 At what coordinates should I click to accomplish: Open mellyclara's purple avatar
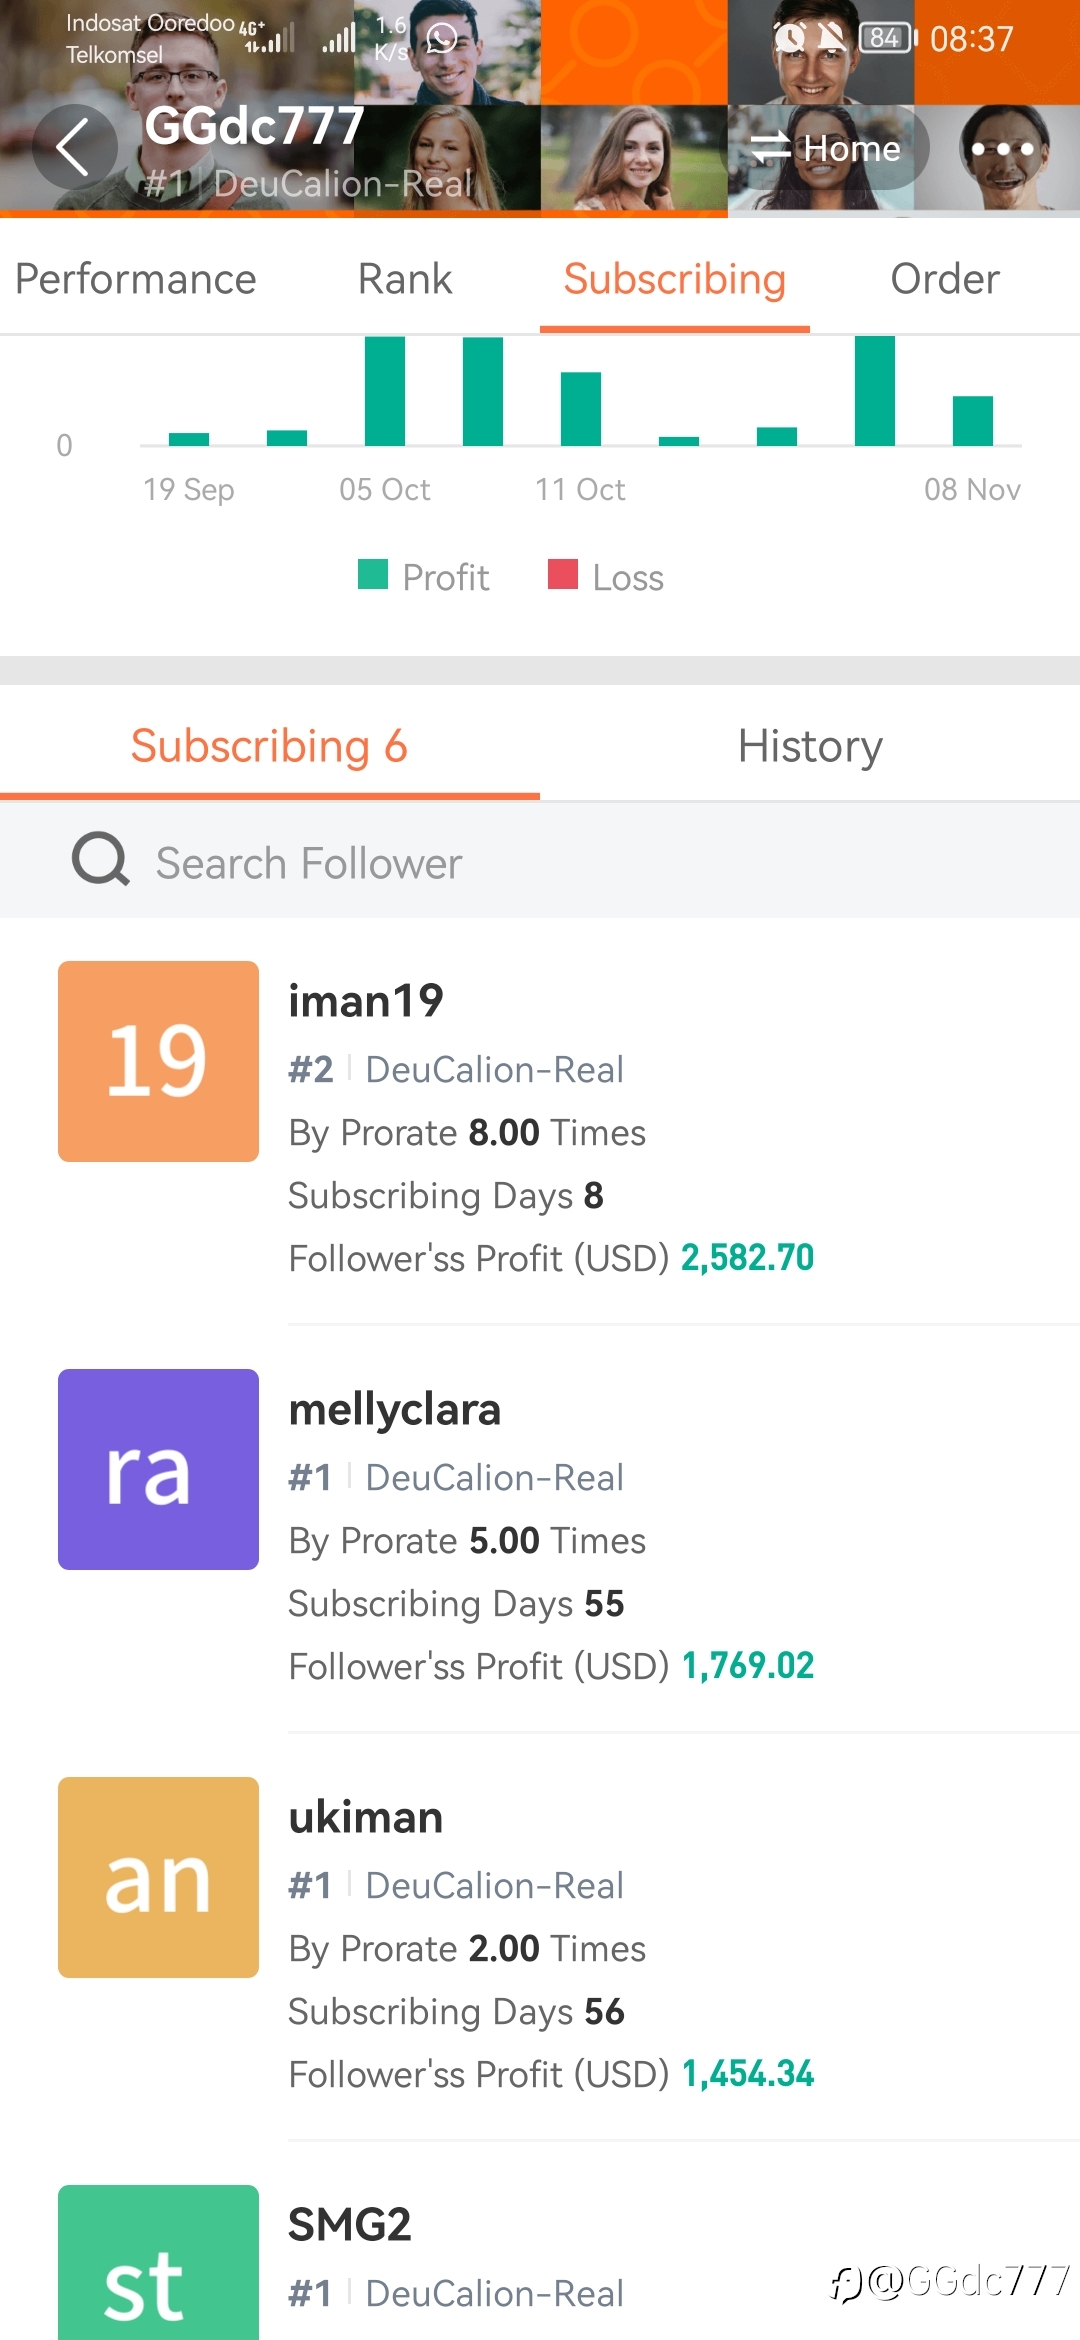tap(158, 1469)
